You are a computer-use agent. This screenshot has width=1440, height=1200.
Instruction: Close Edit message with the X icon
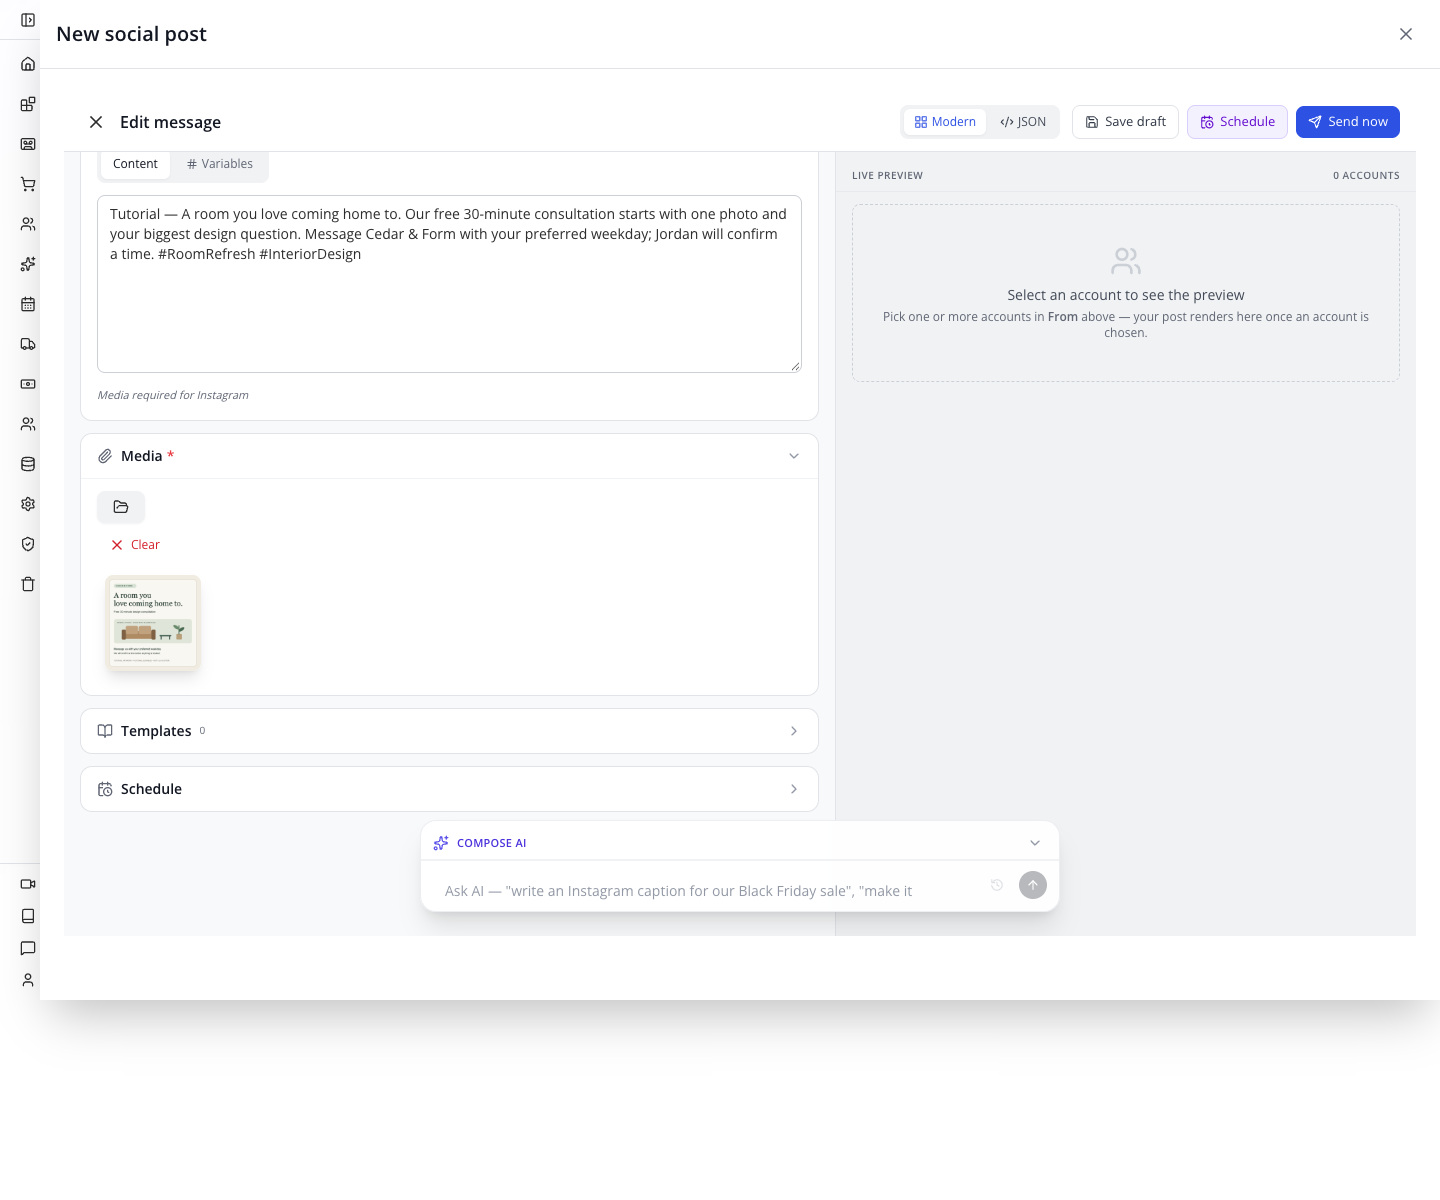96,122
